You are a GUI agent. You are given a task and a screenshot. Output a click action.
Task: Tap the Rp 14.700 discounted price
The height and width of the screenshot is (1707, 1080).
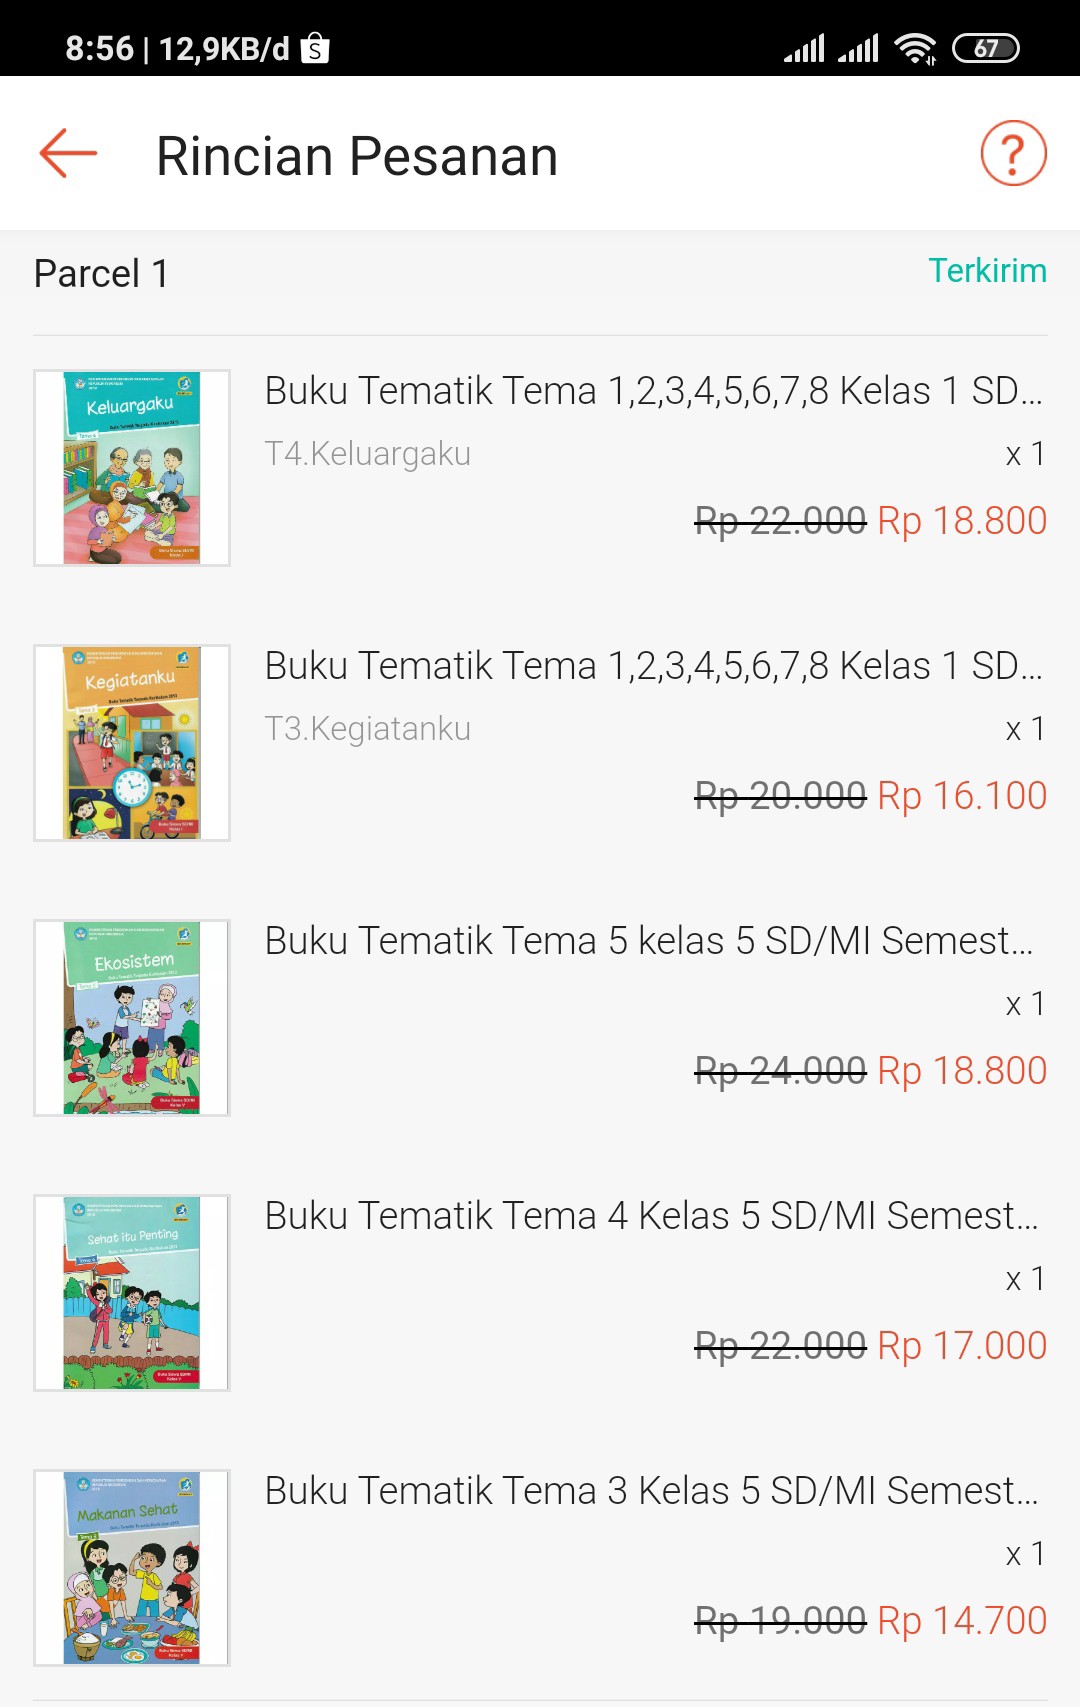coord(962,1621)
